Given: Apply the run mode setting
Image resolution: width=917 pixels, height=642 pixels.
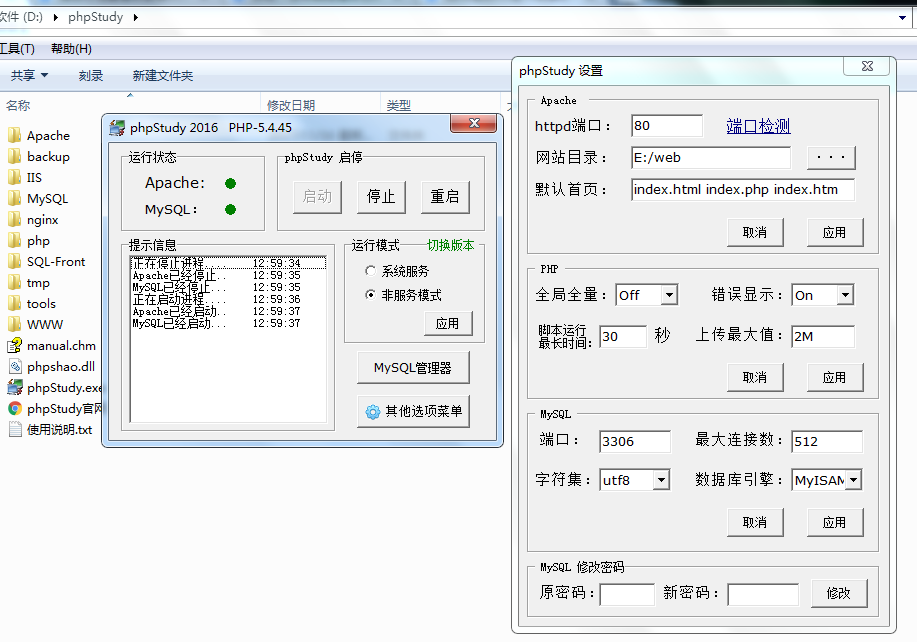Looking at the screenshot, I should point(448,323).
